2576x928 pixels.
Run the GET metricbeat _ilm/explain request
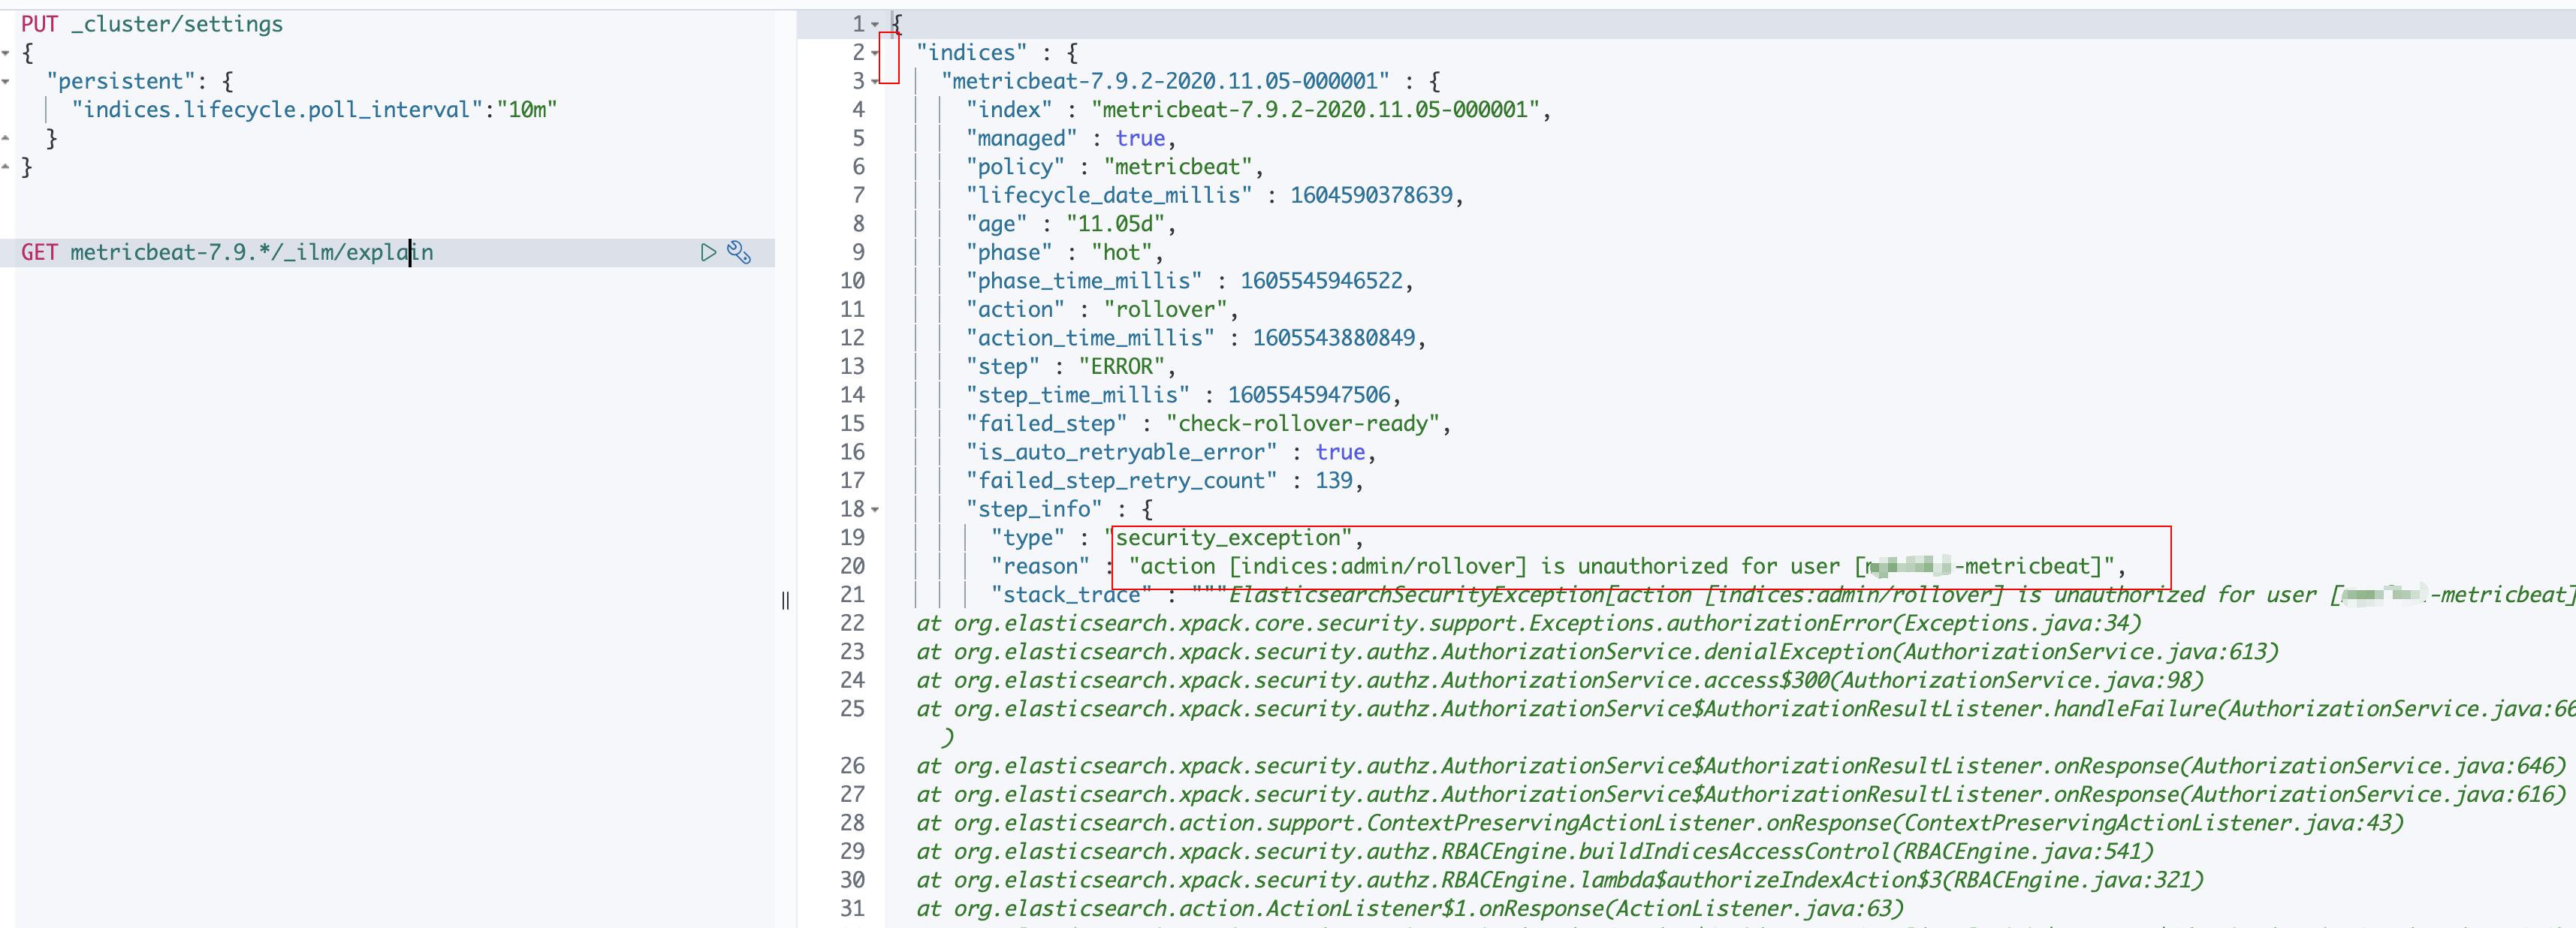tap(708, 252)
